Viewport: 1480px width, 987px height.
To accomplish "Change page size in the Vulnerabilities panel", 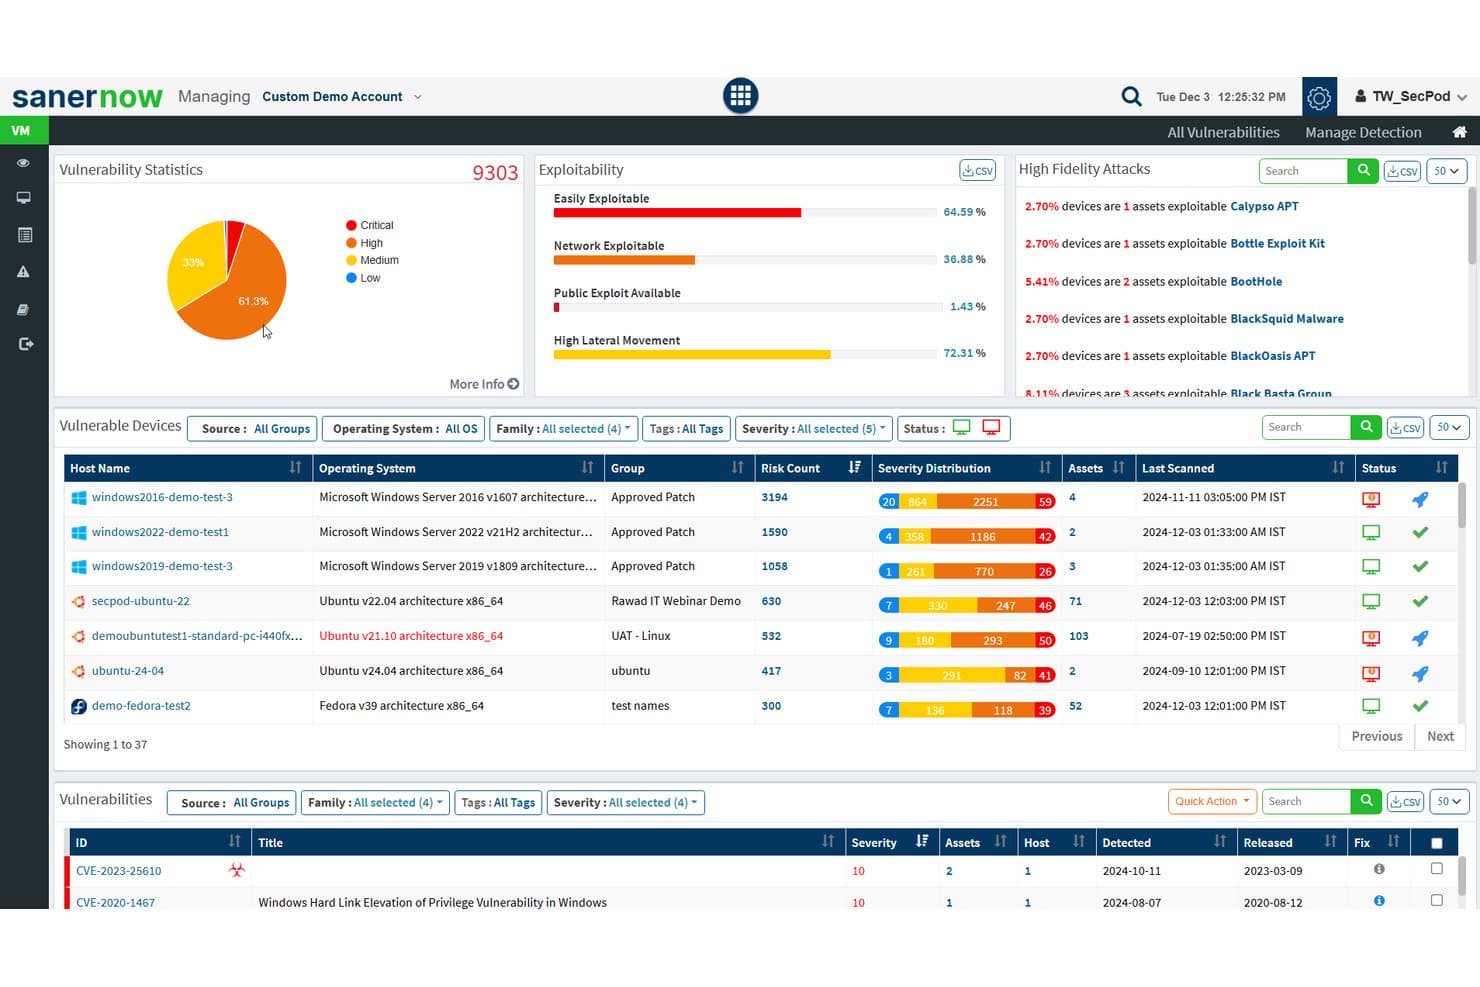I will click(1448, 801).
